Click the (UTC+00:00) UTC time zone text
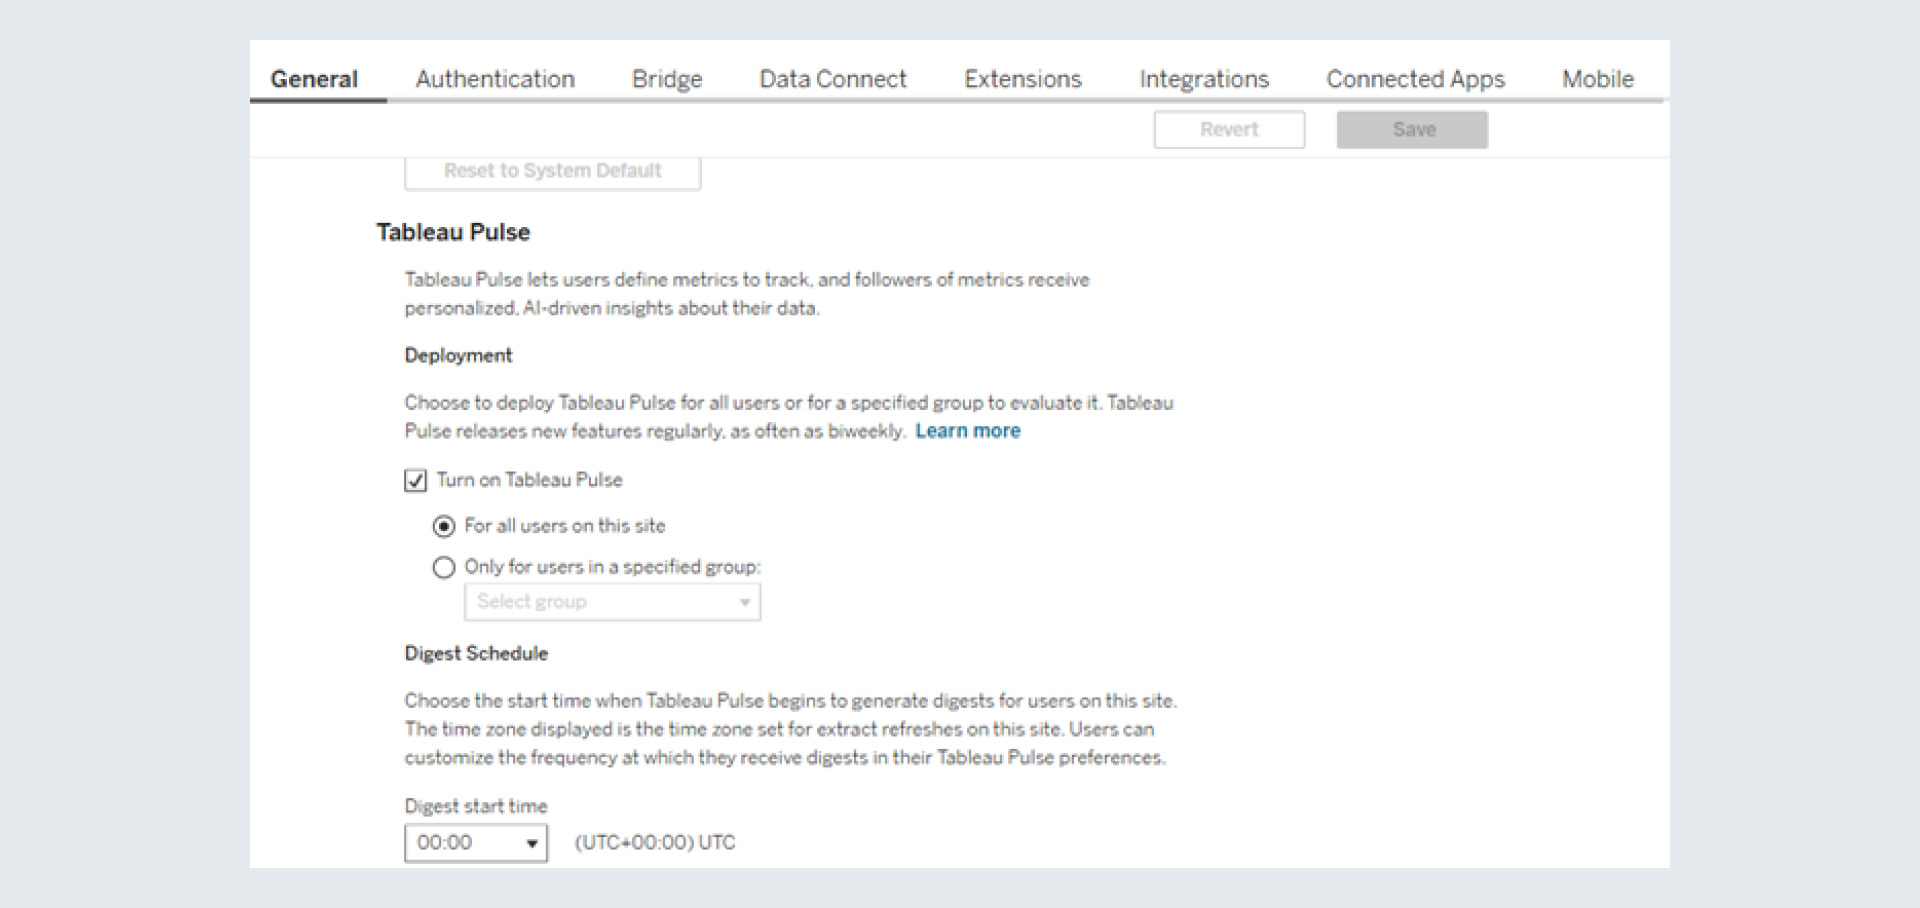The image size is (1920, 908). 655,843
